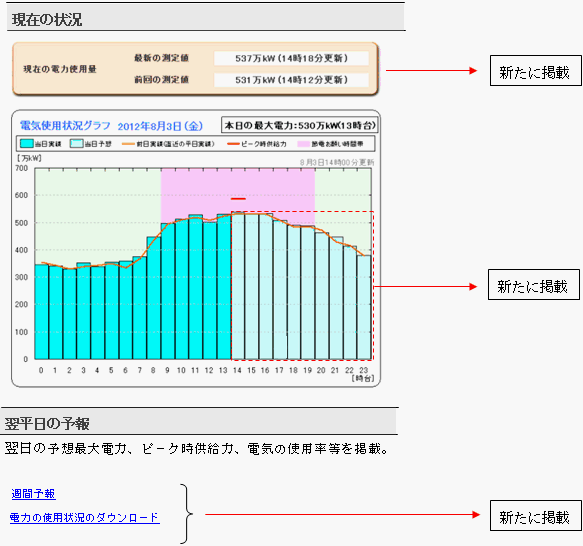Click the 翌日の予想最大電力 description sentence
The width and height of the screenshot is (583, 546).
[x=196, y=449]
